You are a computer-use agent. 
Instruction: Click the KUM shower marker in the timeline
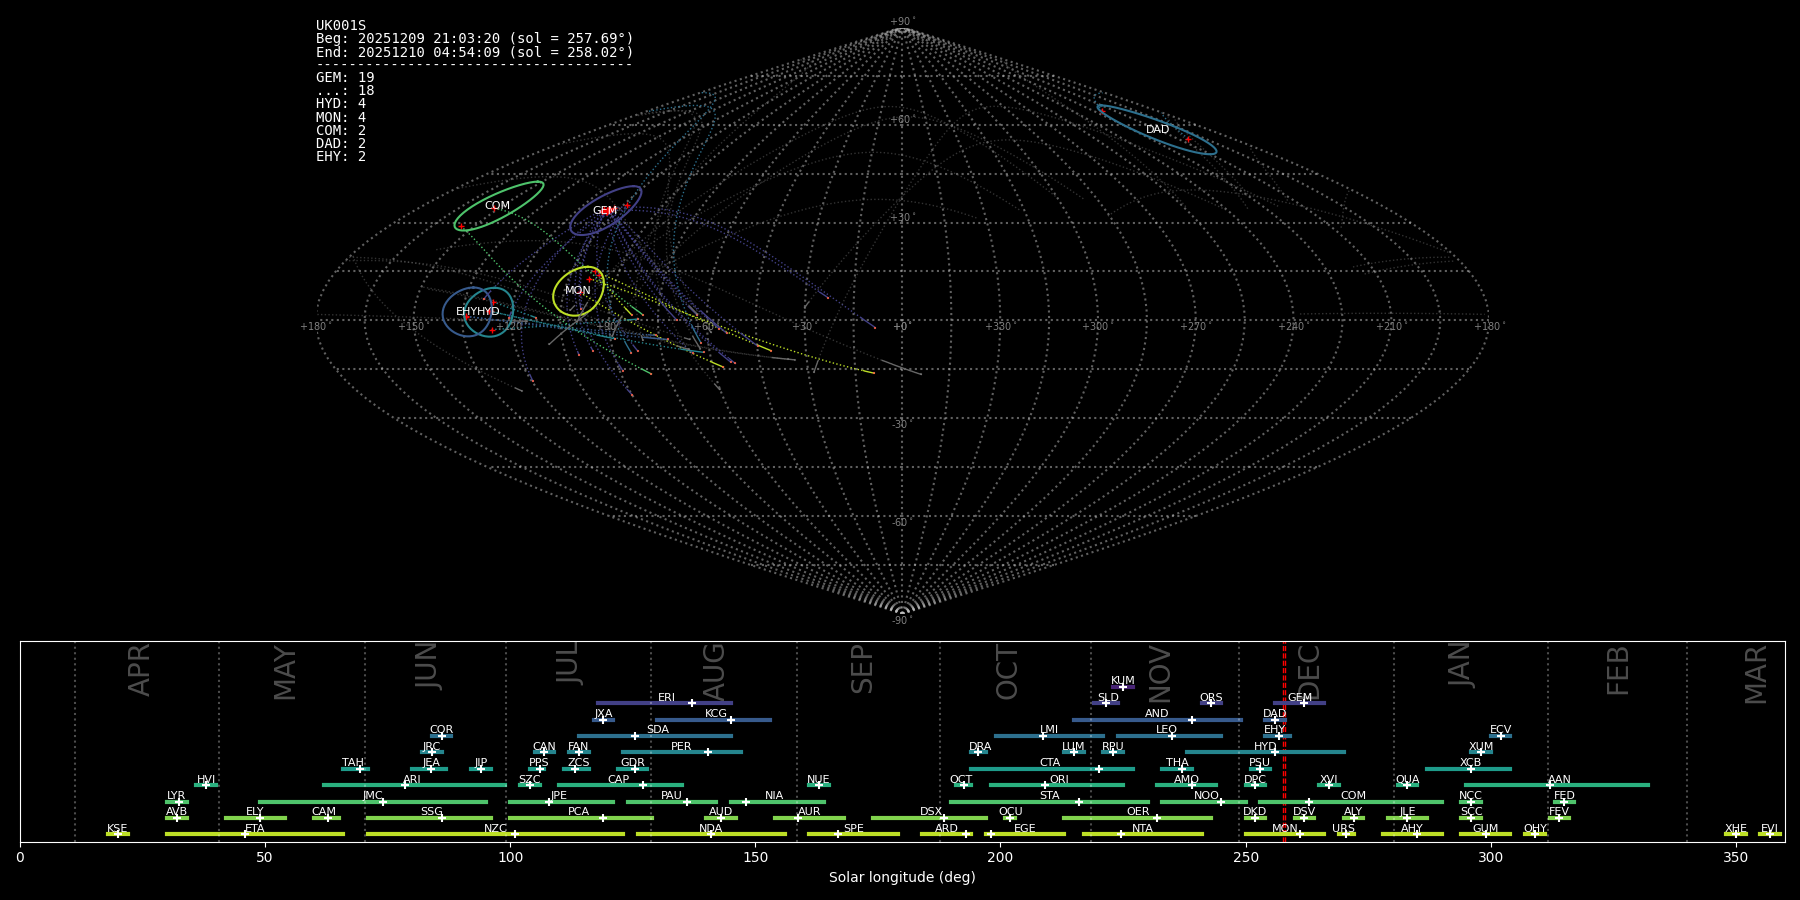point(1123,687)
